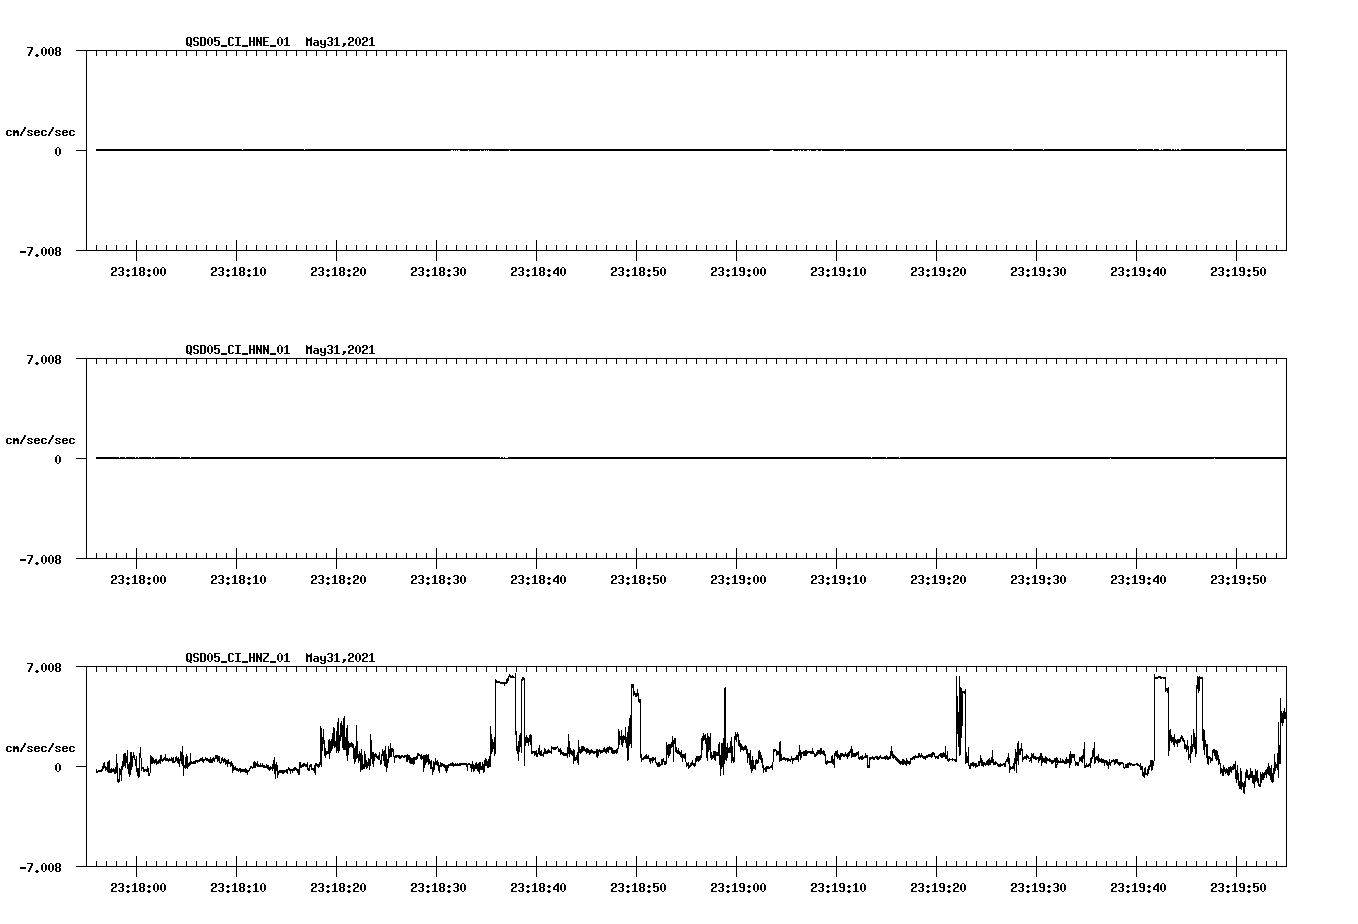Click 23:19:40 time label under HNN chart
The width and height of the screenshot is (1358, 924).
pyautogui.click(x=1138, y=580)
